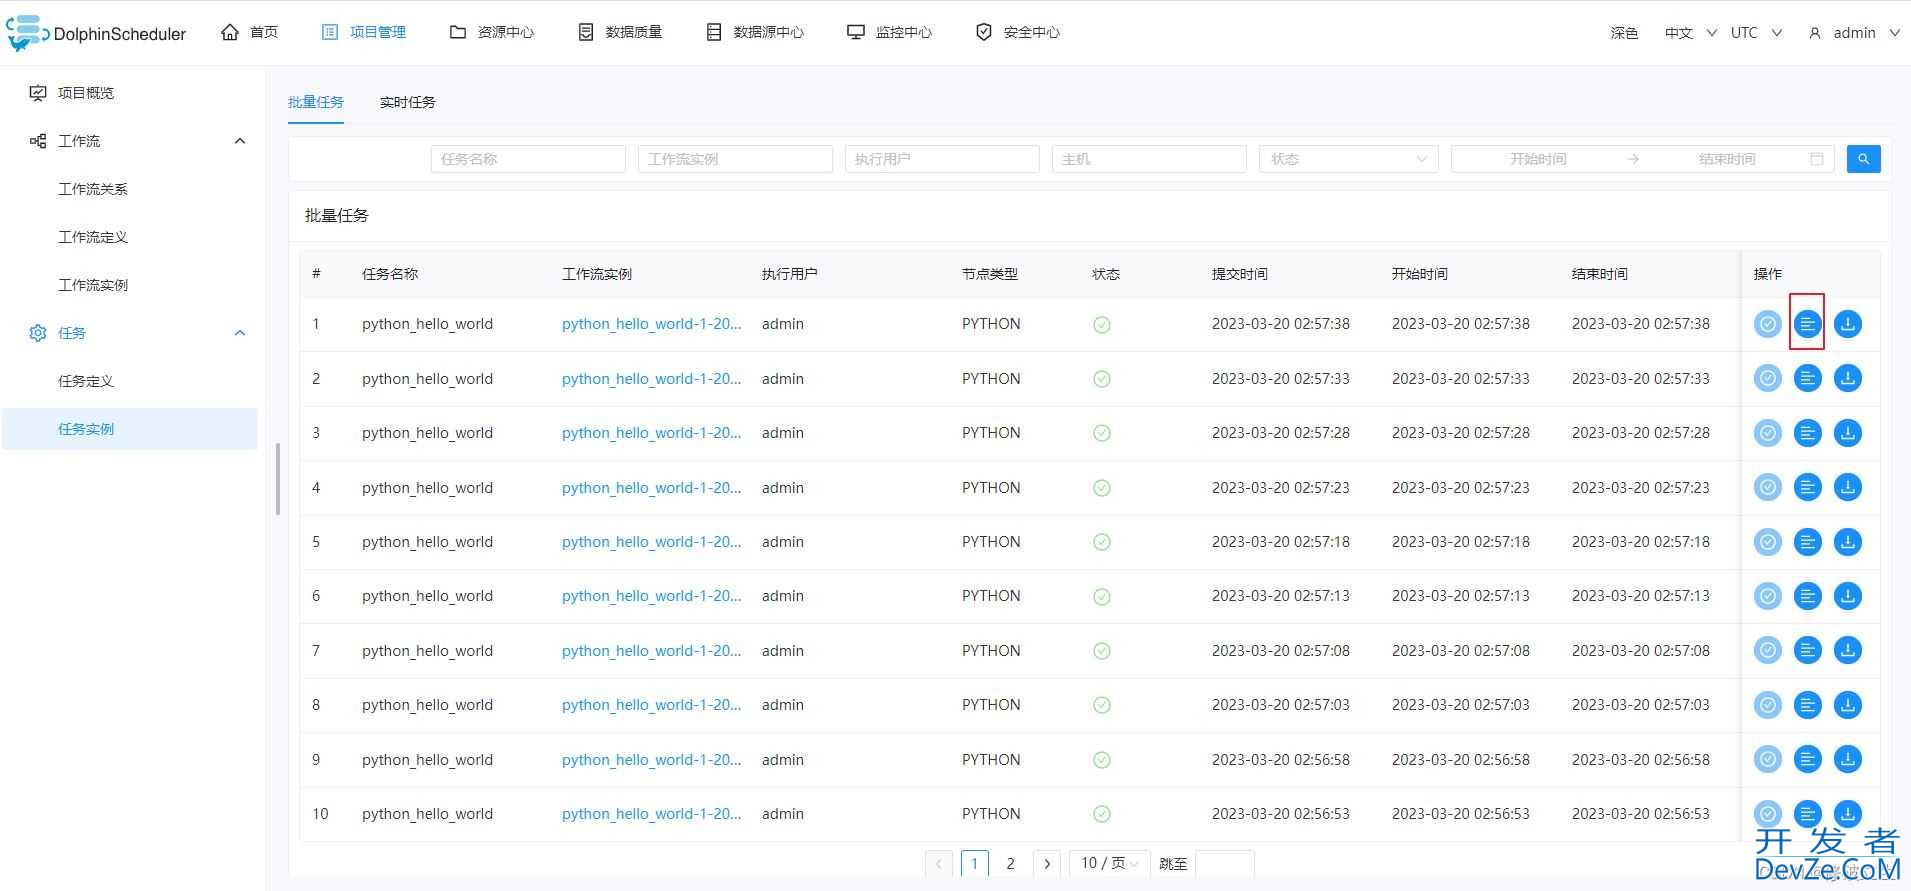Image resolution: width=1911 pixels, height=891 pixels.
Task: Click the 开始时间 date field
Action: coord(1538,159)
